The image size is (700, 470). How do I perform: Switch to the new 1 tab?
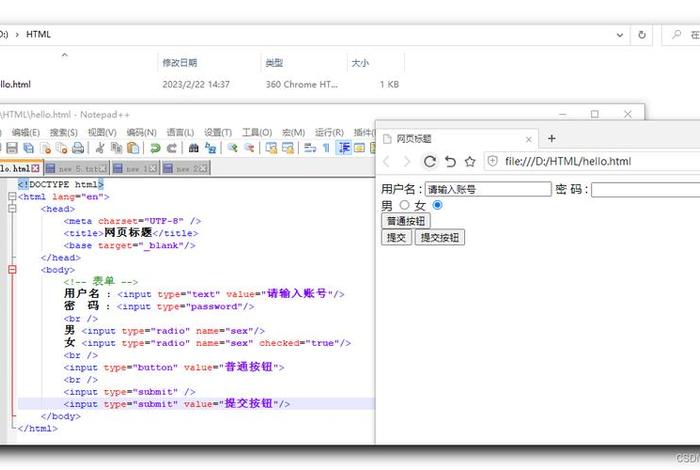click(135, 168)
